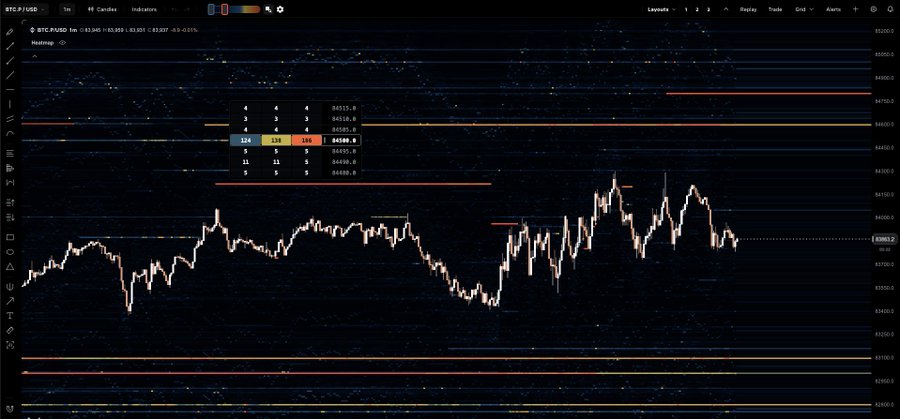Open the 1m timeframe selector
Image resolution: width=900 pixels, height=419 pixels.
[x=67, y=9]
